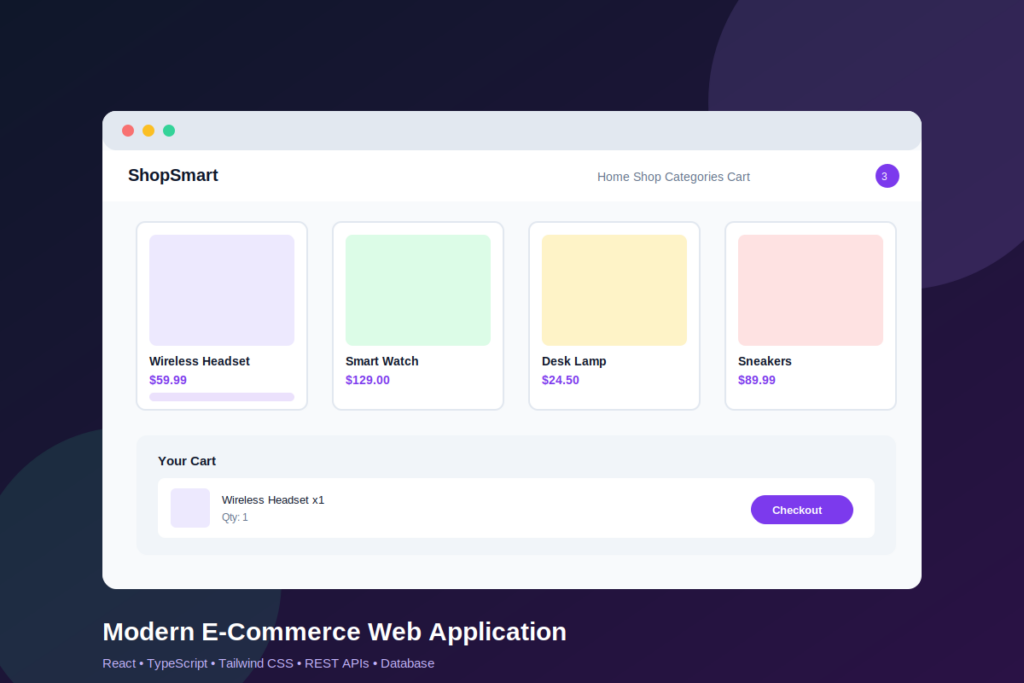The image size is (1024, 683).
Task: Click the $89.99 price
Action: [757, 380]
